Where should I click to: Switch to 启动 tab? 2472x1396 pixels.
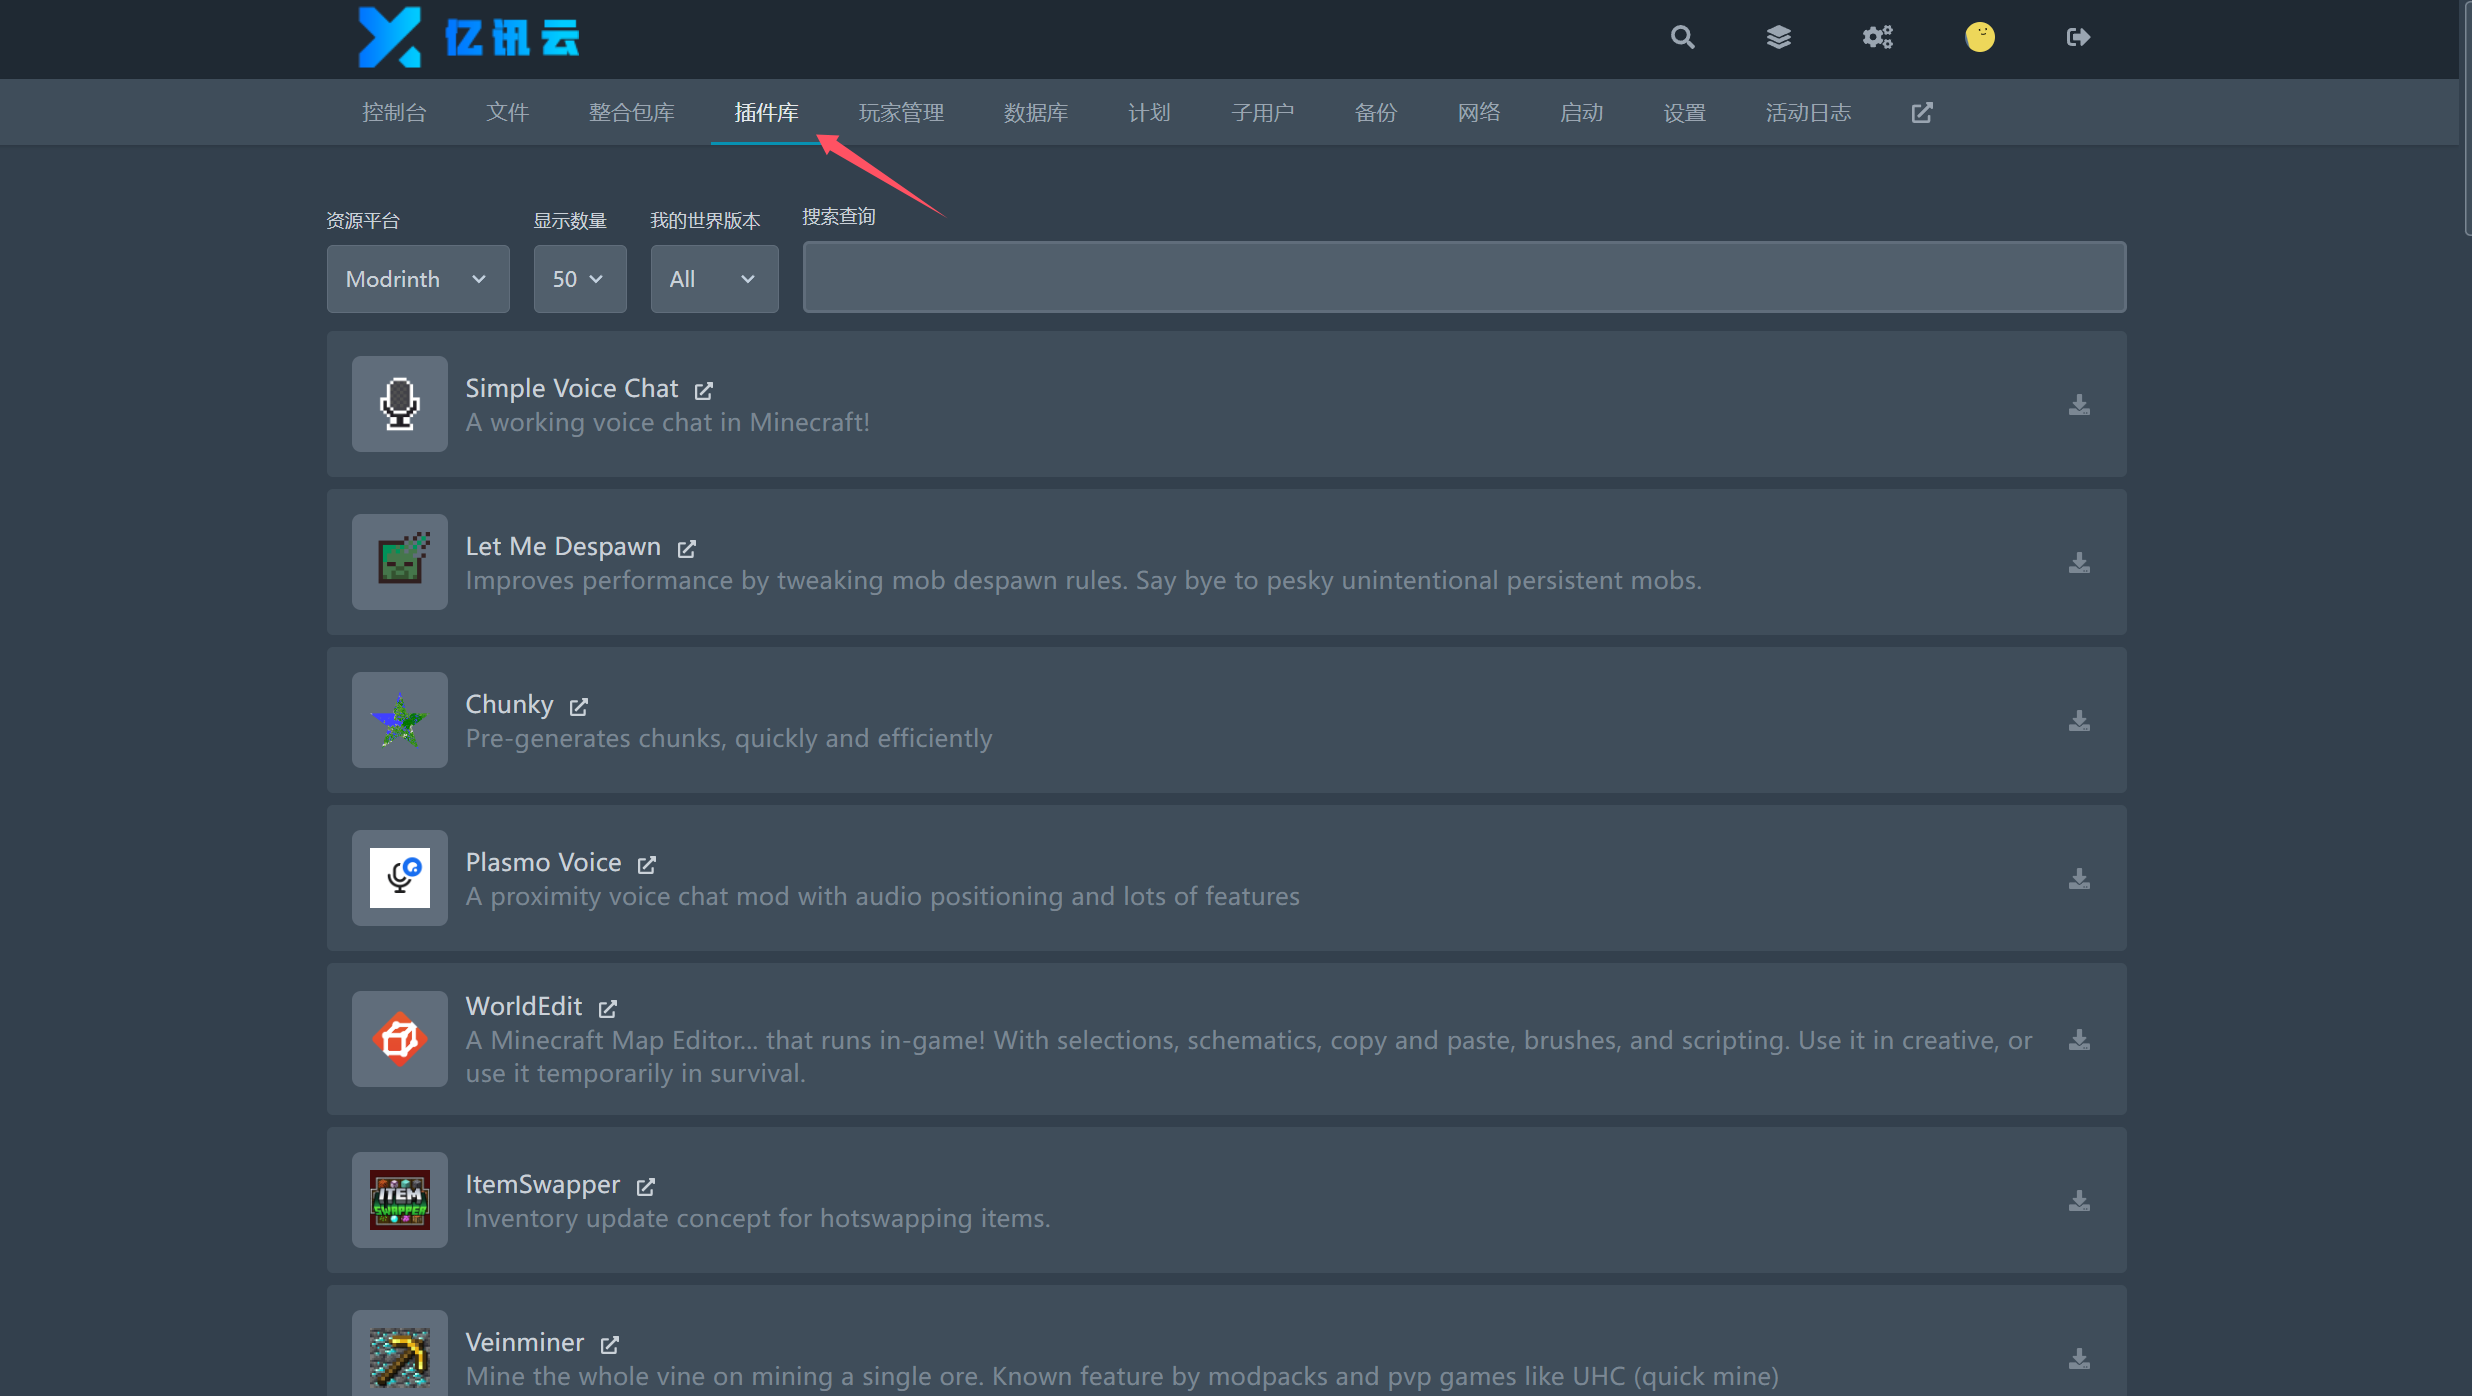[x=1581, y=112]
